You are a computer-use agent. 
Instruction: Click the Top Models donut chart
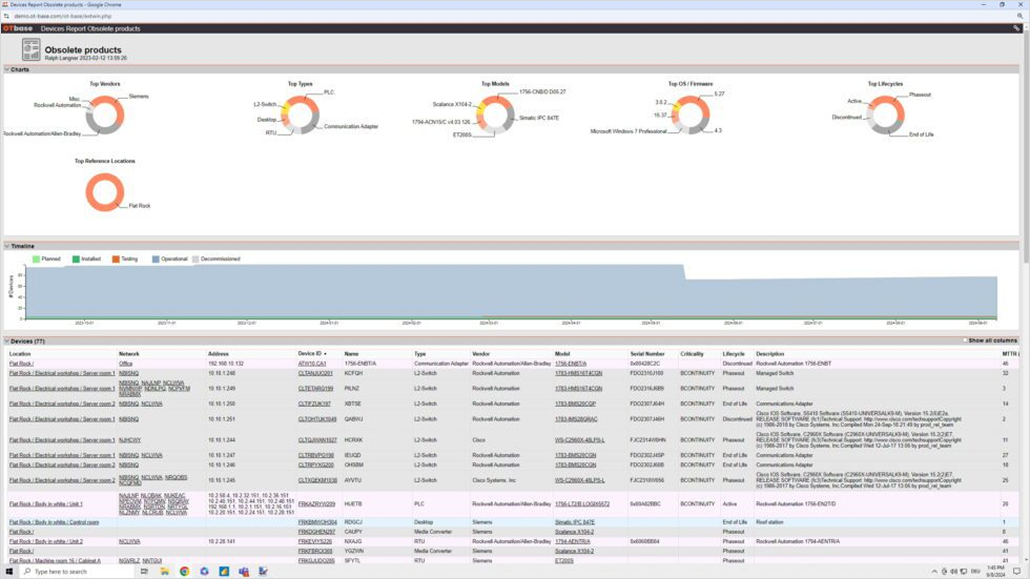[495, 115]
